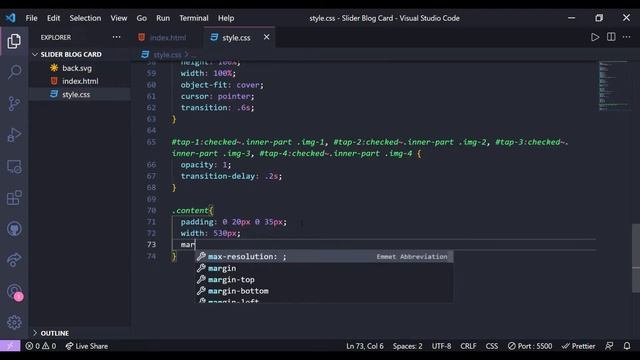This screenshot has height=360, width=640.
Task: Choose the margin-top suggestion
Action: (324, 280)
